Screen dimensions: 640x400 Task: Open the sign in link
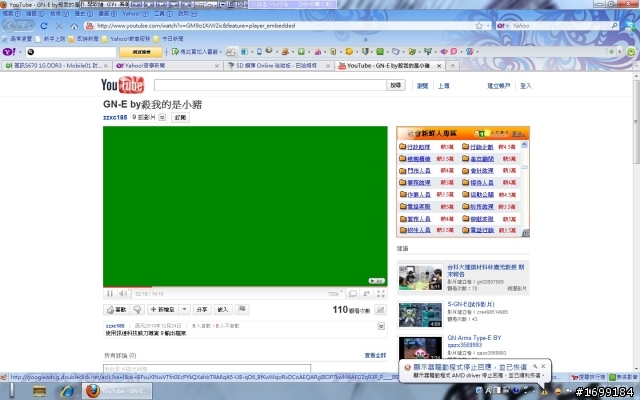point(526,86)
